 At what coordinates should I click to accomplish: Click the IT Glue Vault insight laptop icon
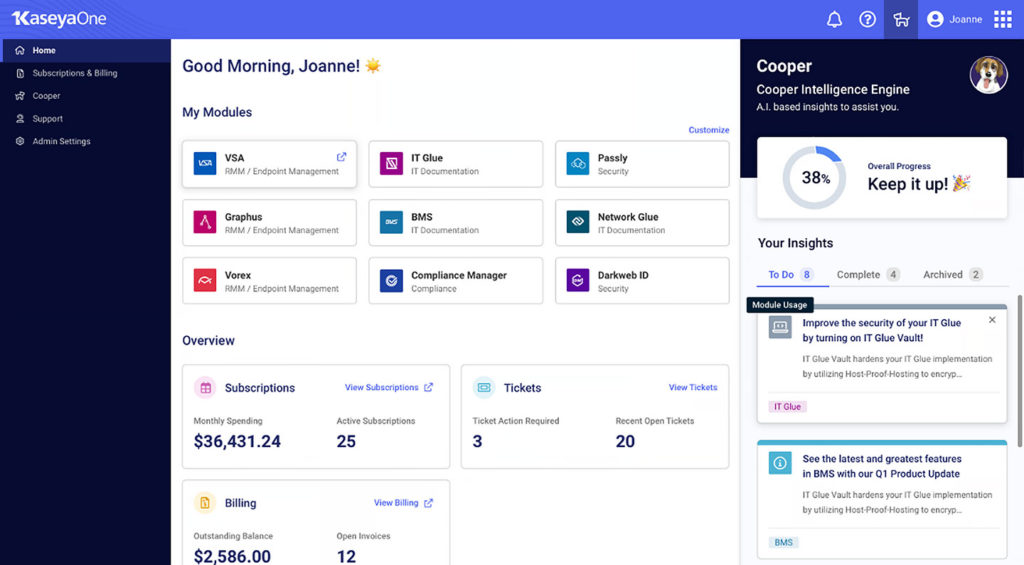tap(780, 327)
